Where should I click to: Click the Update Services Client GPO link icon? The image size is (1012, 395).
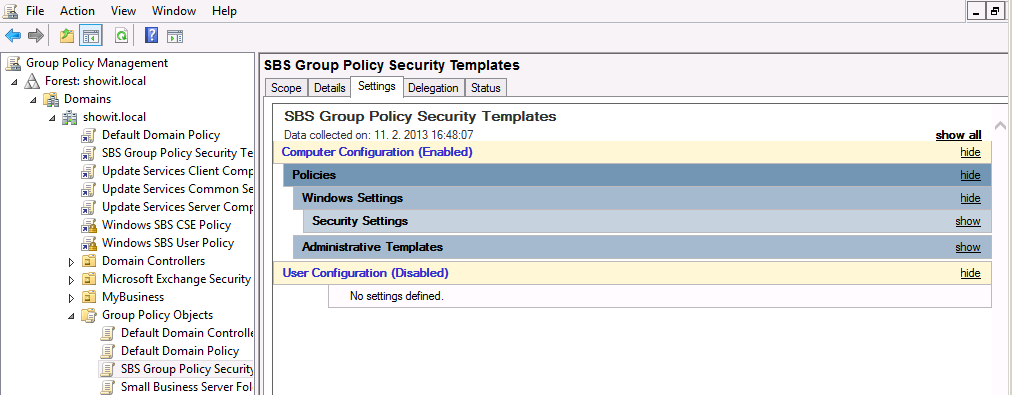click(x=88, y=172)
